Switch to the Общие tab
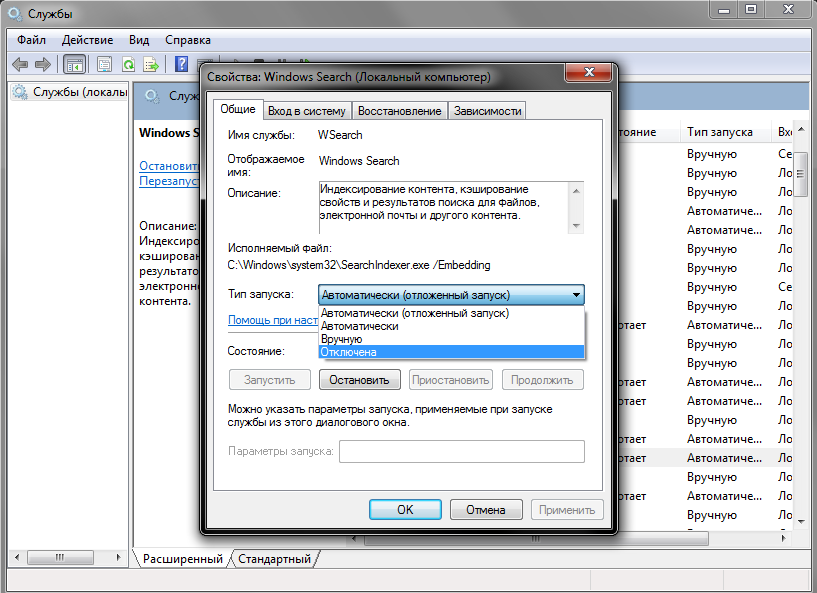The width and height of the screenshot is (817, 593). point(238,109)
